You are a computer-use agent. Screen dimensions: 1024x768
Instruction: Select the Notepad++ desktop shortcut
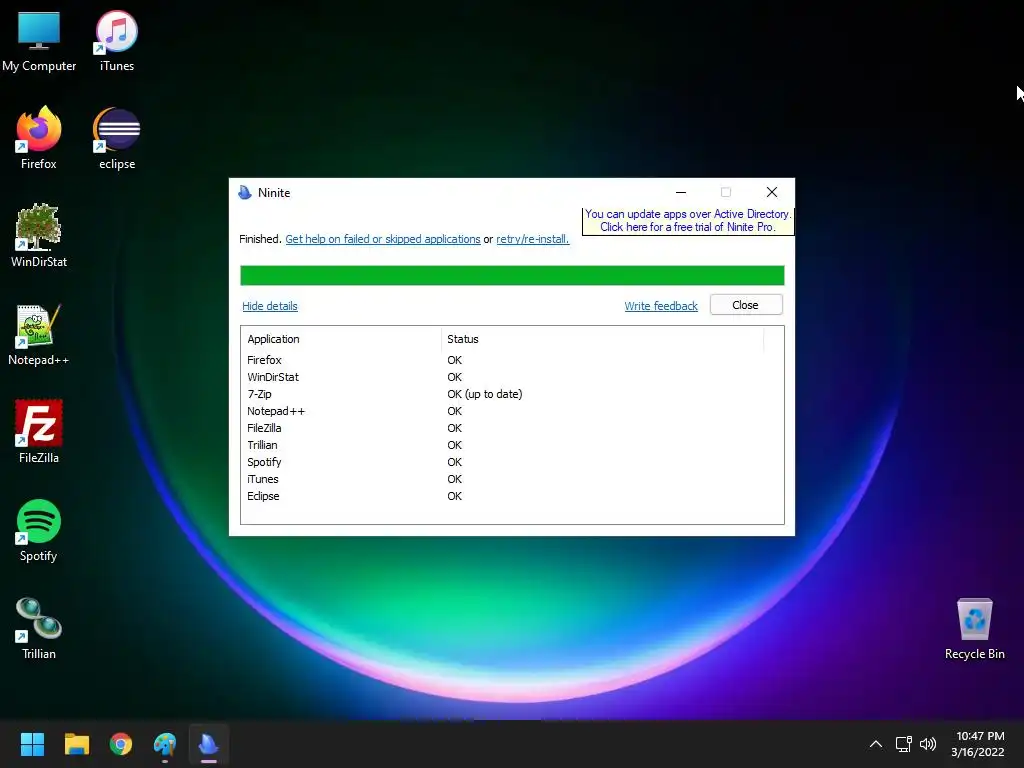[x=39, y=335]
